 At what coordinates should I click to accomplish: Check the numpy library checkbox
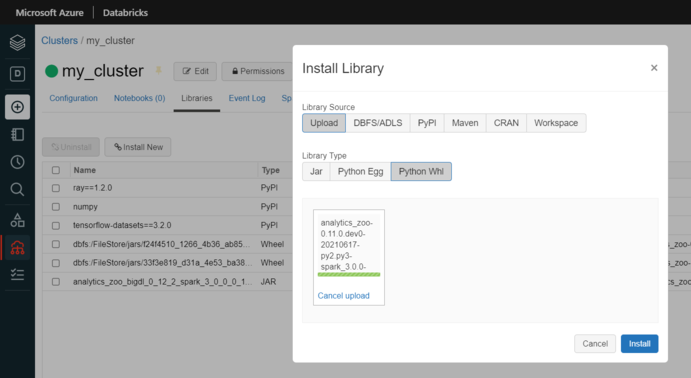56,207
